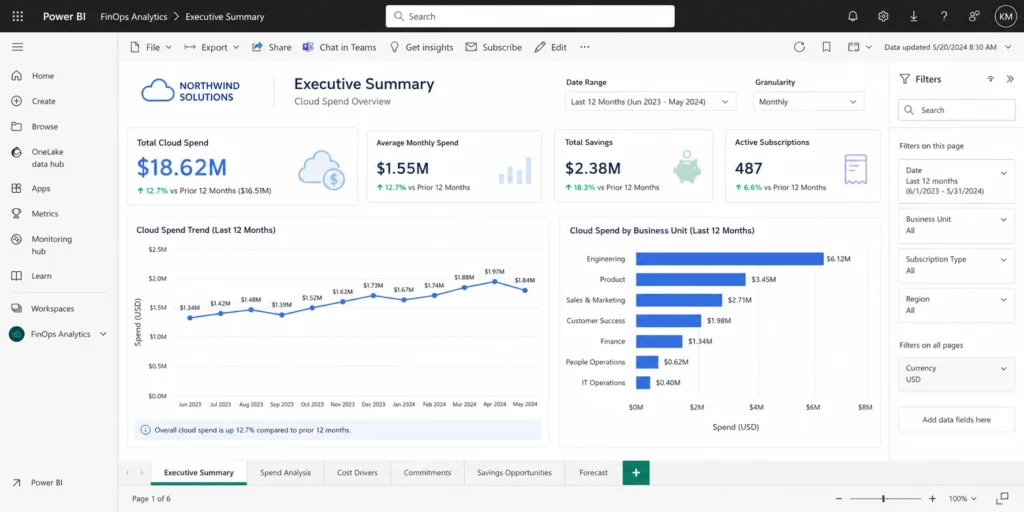1024x512 pixels.
Task: Click Add data fields here area
Action: [957, 420]
